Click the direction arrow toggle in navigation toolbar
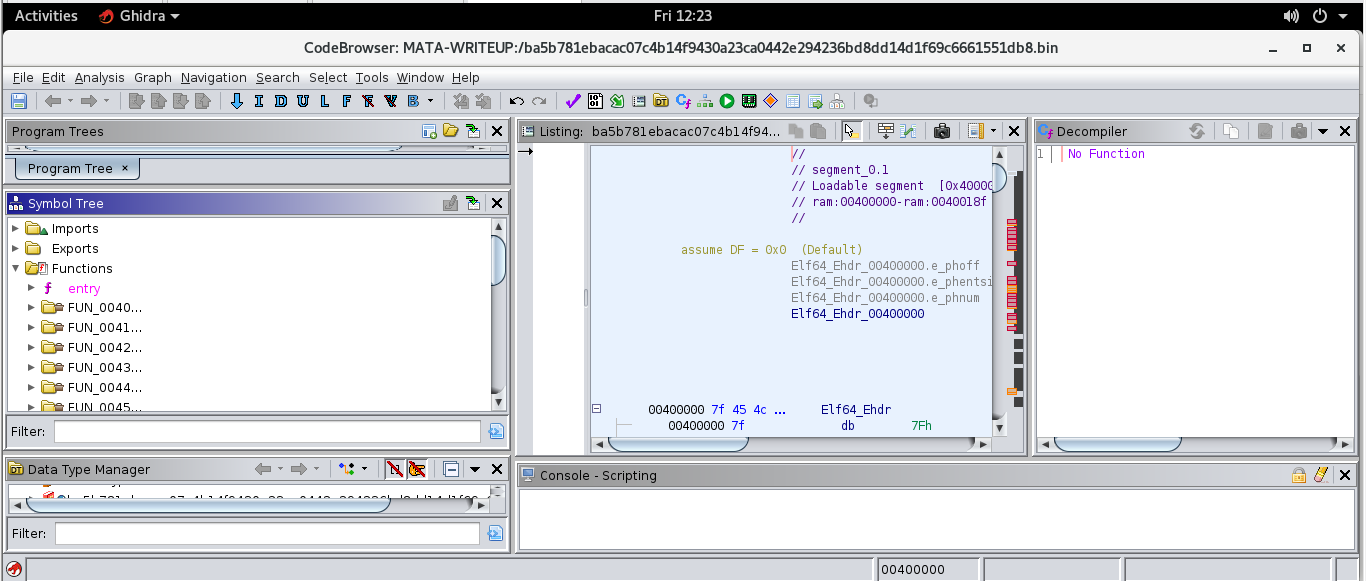The height and width of the screenshot is (581, 1366). point(237,101)
